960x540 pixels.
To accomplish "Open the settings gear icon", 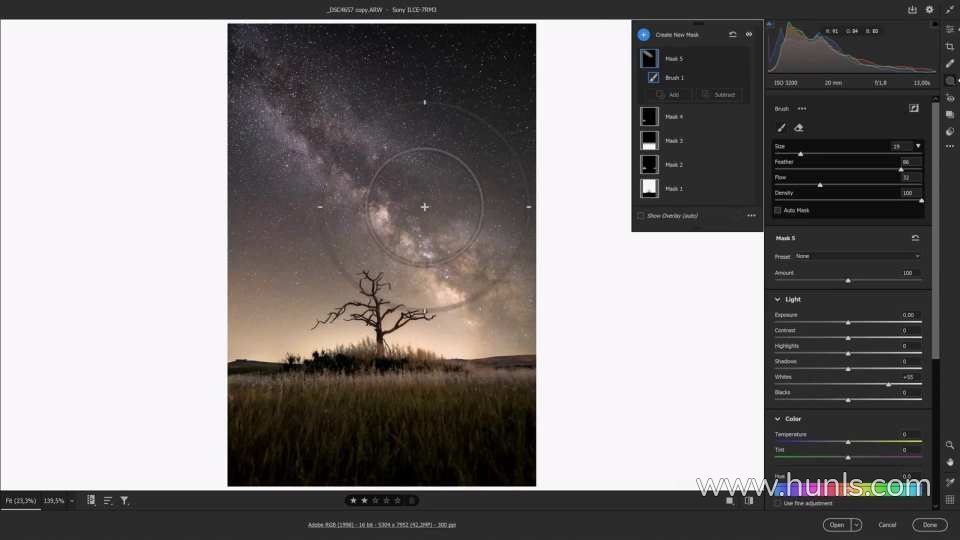I will point(930,10).
